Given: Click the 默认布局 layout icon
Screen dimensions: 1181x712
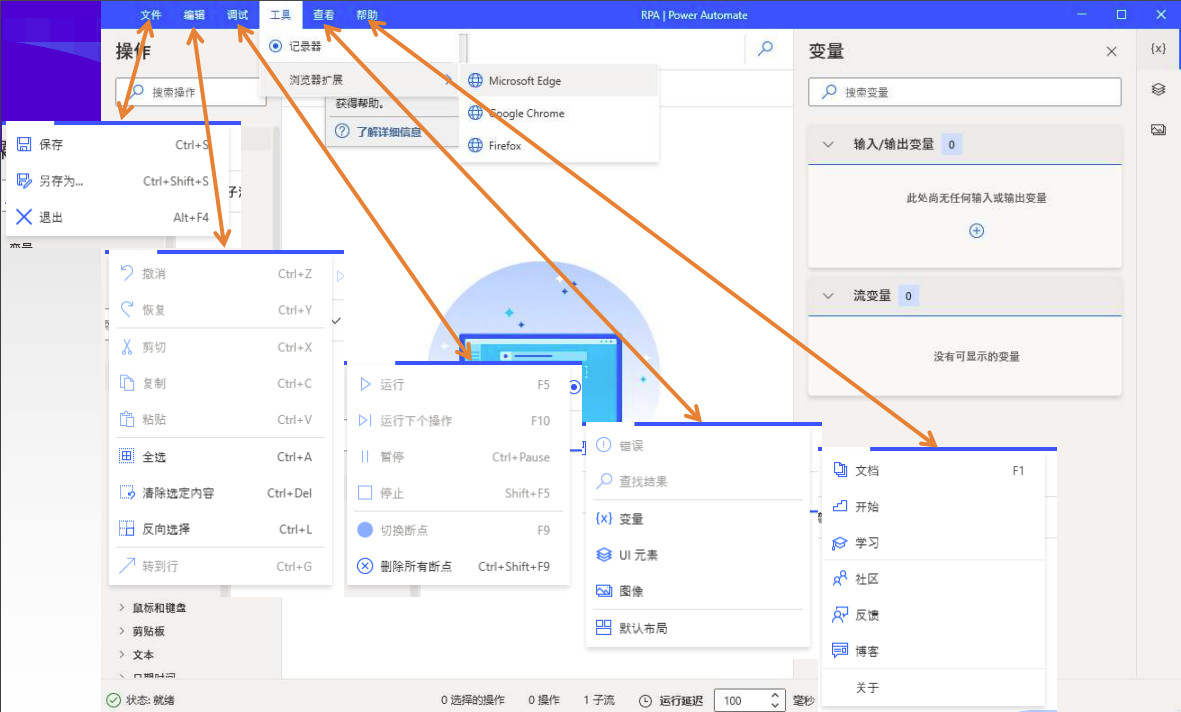Looking at the screenshot, I should click(603, 627).
